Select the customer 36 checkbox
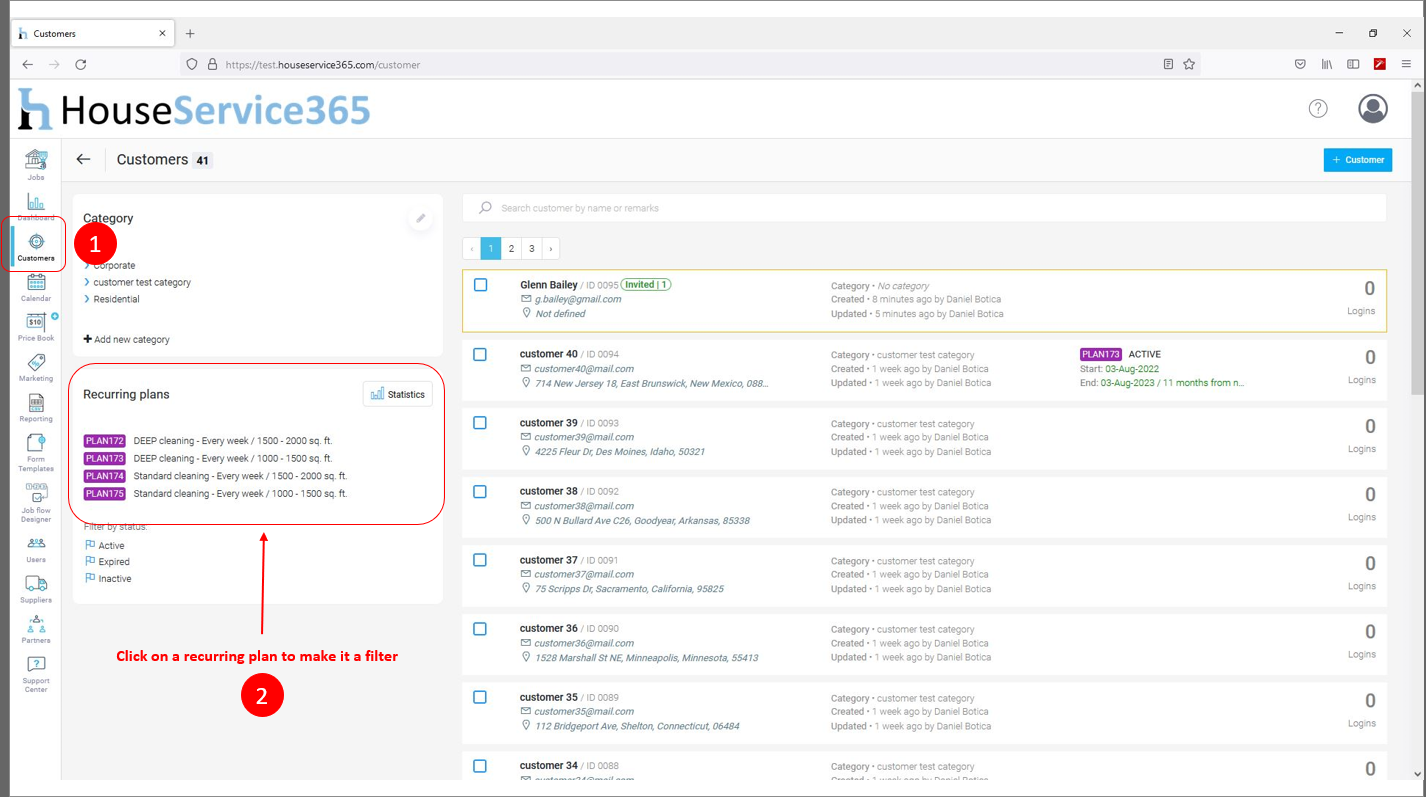The width and height of the screenshot is (1426, 797). [x=480, y=629]
